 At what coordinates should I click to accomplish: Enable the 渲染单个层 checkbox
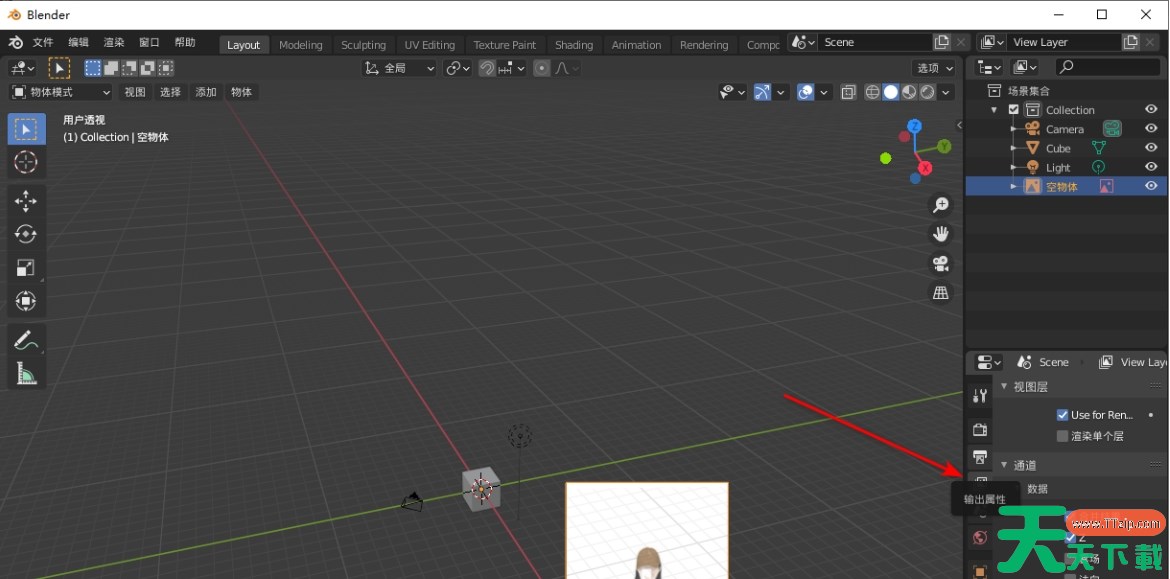[x=1062, y=436]
